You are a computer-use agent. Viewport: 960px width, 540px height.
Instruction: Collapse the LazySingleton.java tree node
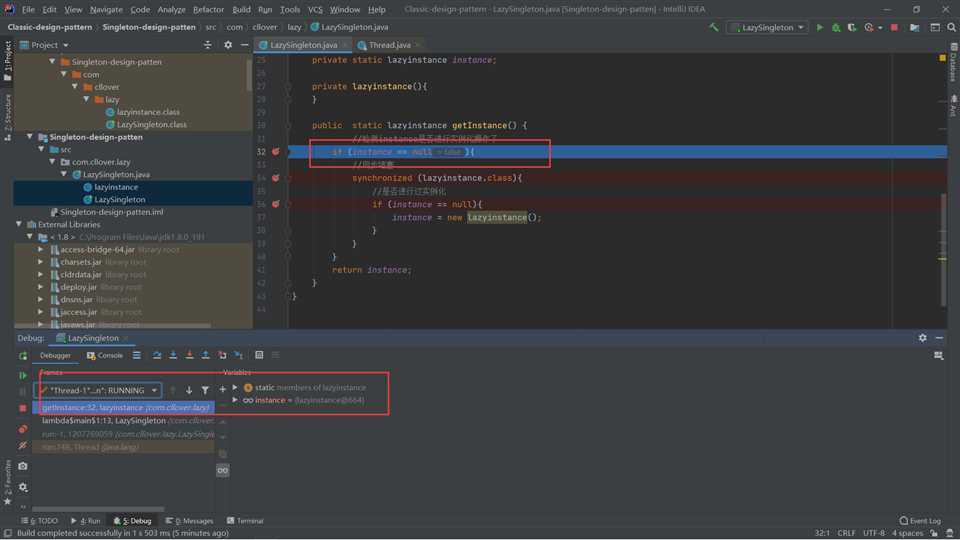tap(64, 174)
